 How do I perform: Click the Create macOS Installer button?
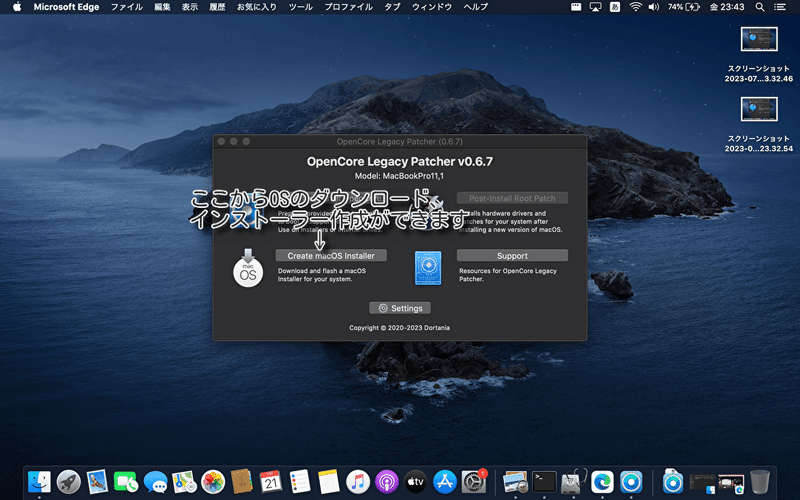click(x=331, y=256)
